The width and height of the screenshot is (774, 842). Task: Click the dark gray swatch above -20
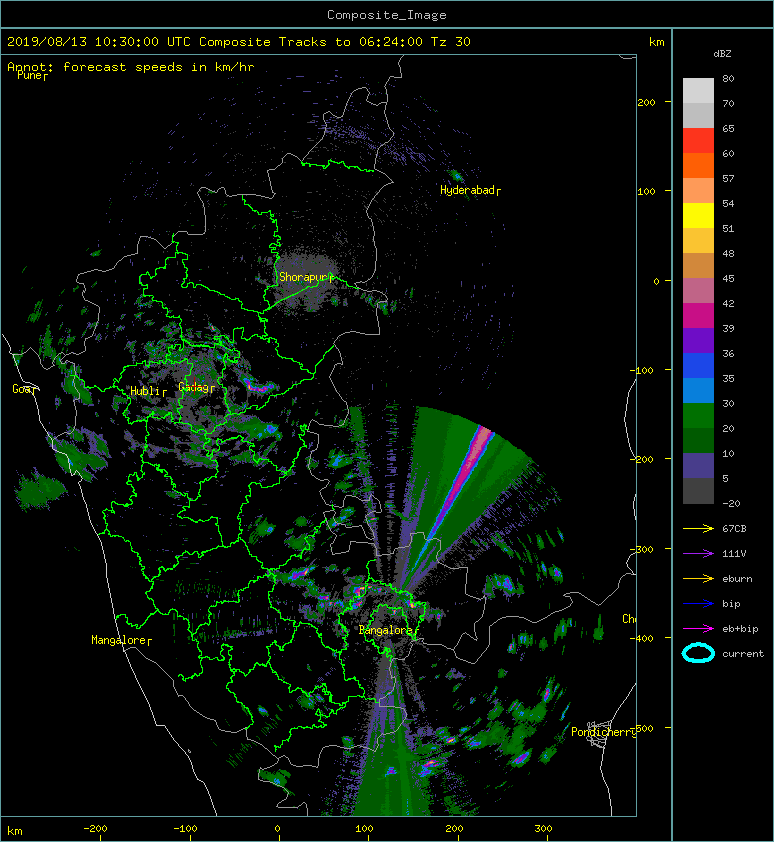coord(698,491)
